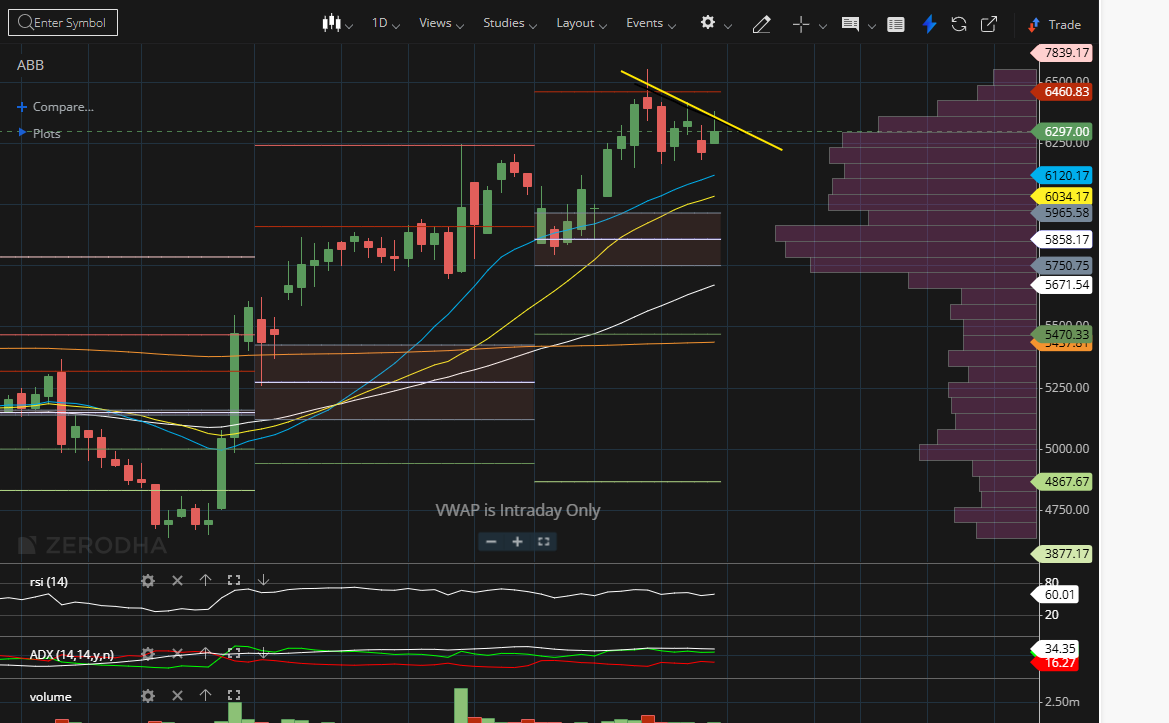Pop out chart in new window

(989, 24)
